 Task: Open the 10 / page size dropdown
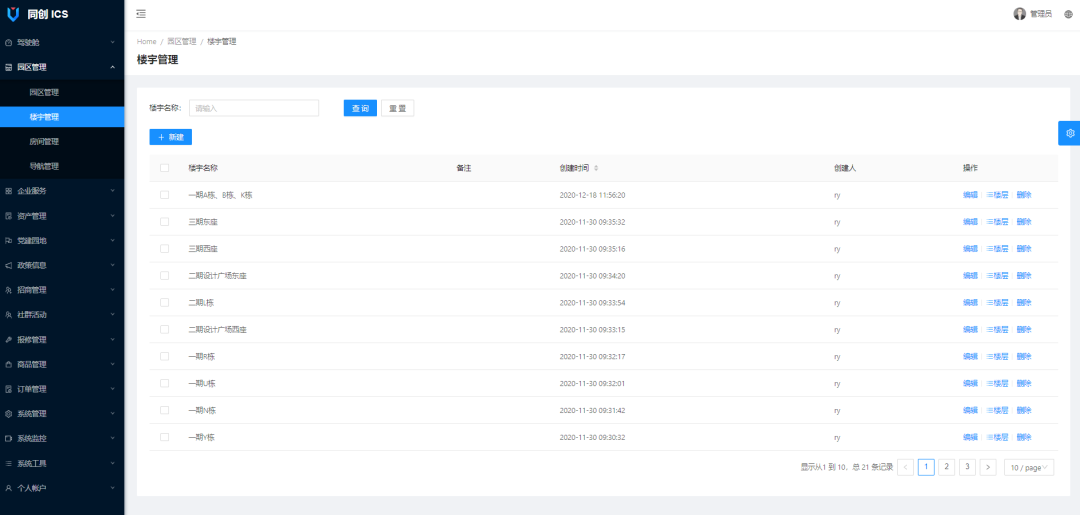1028,467
